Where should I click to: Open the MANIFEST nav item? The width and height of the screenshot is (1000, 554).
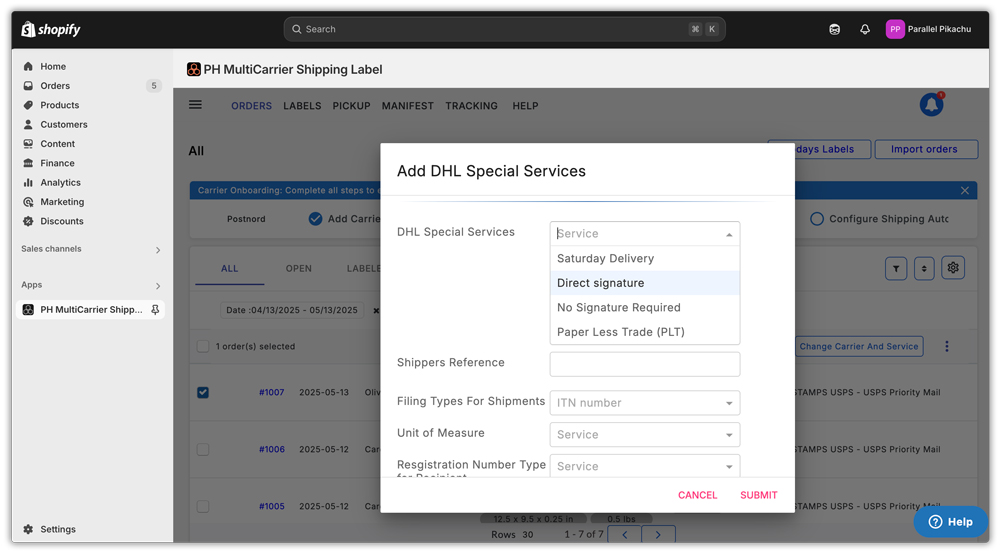(x=408, y=106)
